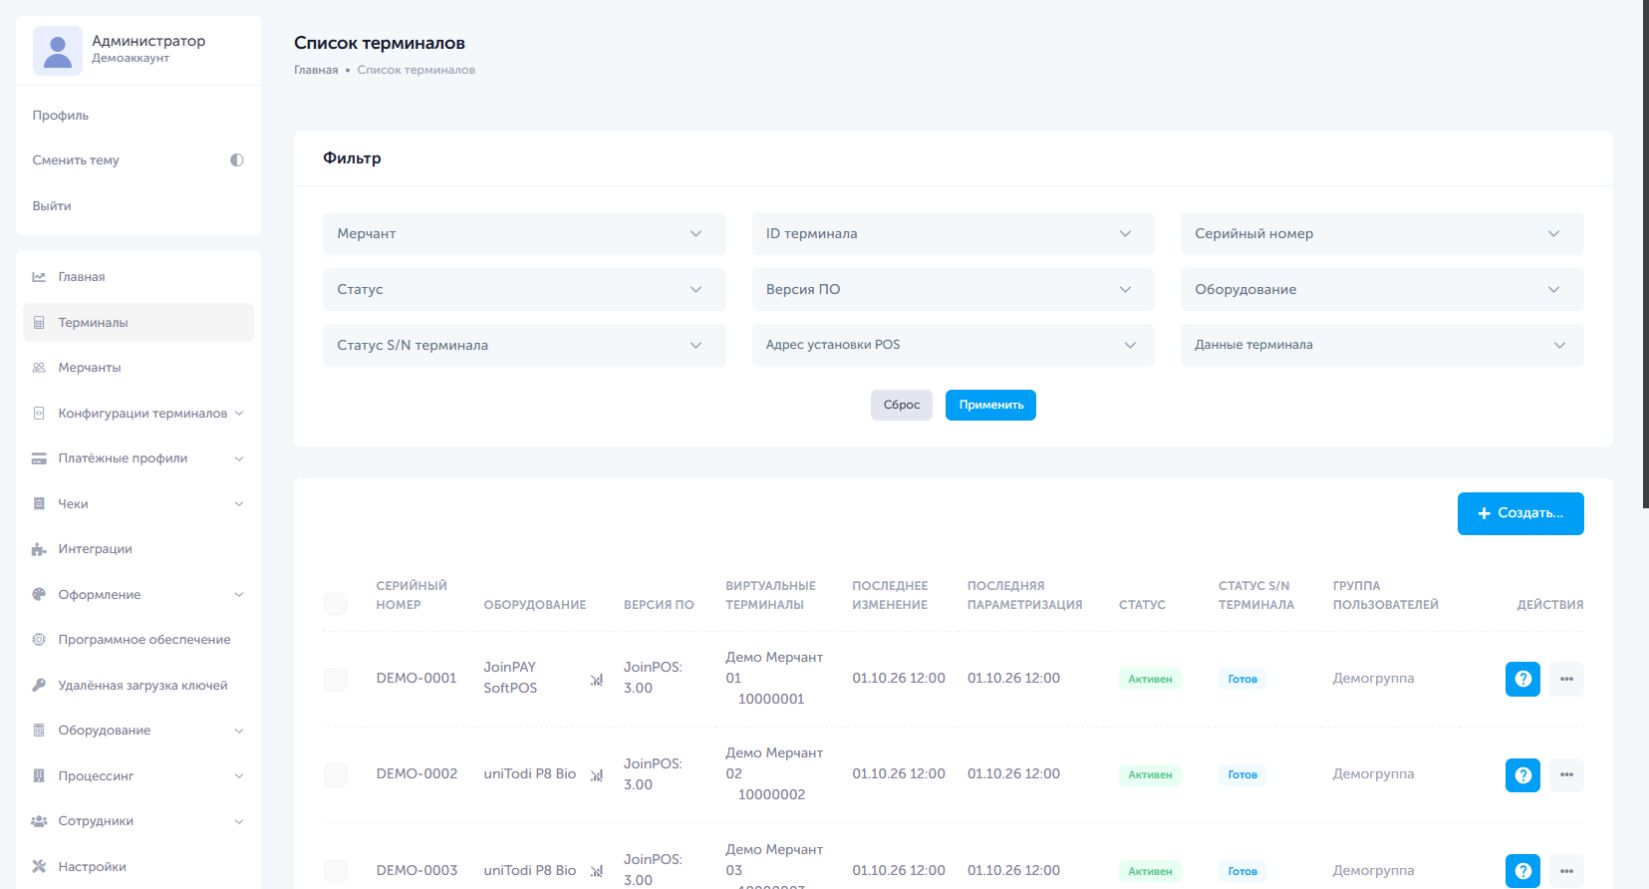Click the Интеграции puzzle icon
Screen dimensions: 1649x889
(39, 549)
